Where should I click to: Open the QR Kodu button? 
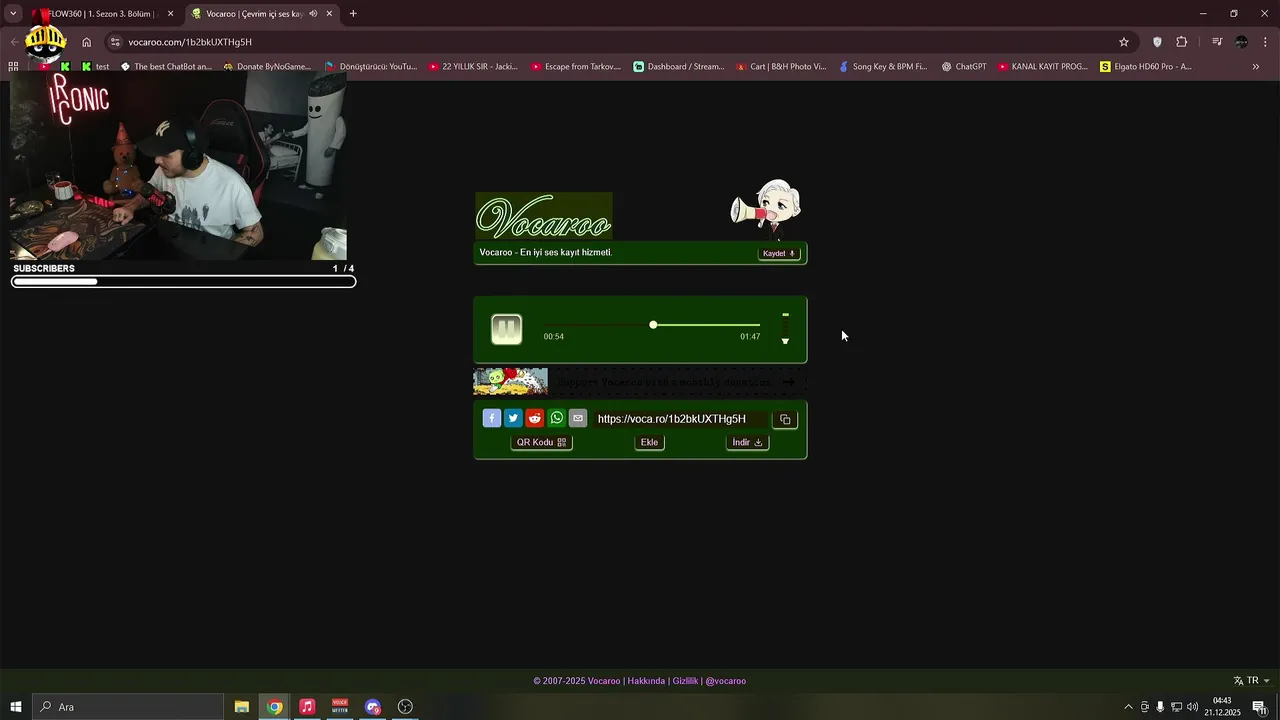point(541,442)
